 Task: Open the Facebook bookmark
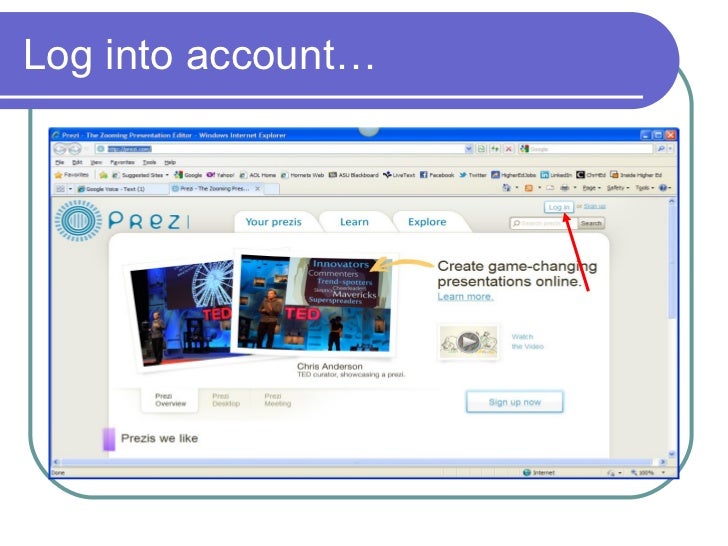[x=437, y=175]
